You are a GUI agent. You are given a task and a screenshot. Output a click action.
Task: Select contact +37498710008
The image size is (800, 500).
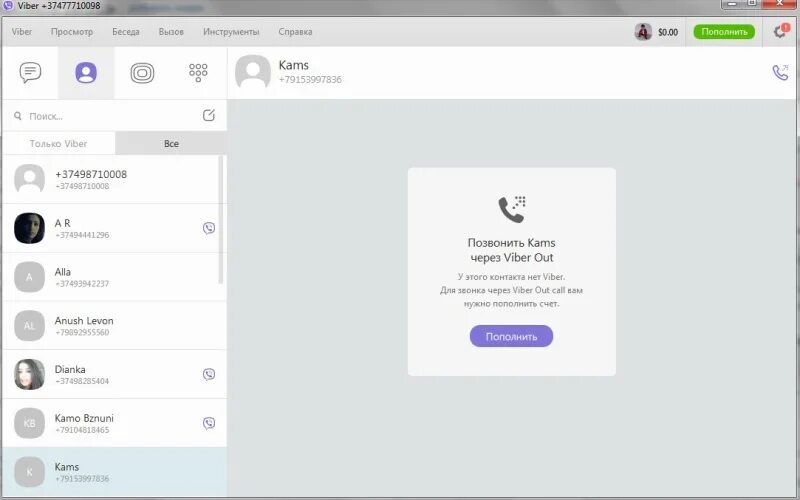[114, 180]
